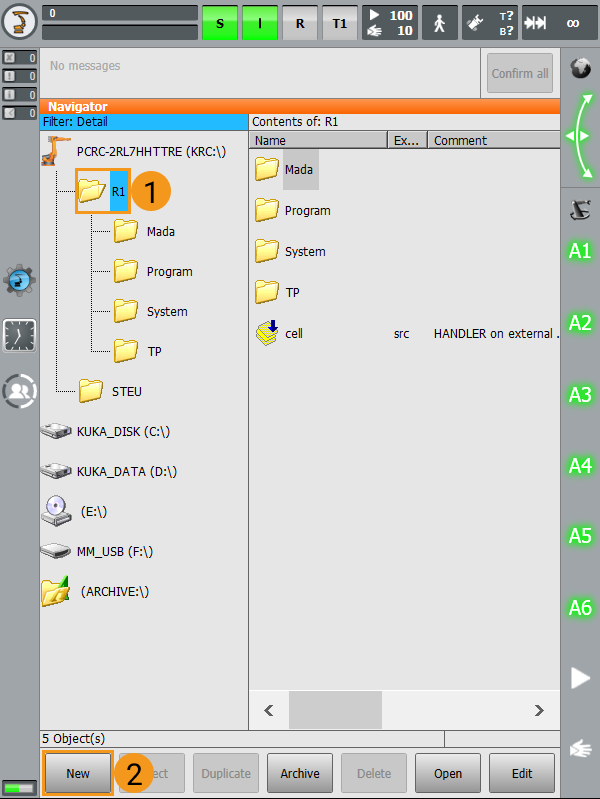Select the MM_USB (F:\) drive
The width and height of the screenshot is (600, 799).
point(97,551)
